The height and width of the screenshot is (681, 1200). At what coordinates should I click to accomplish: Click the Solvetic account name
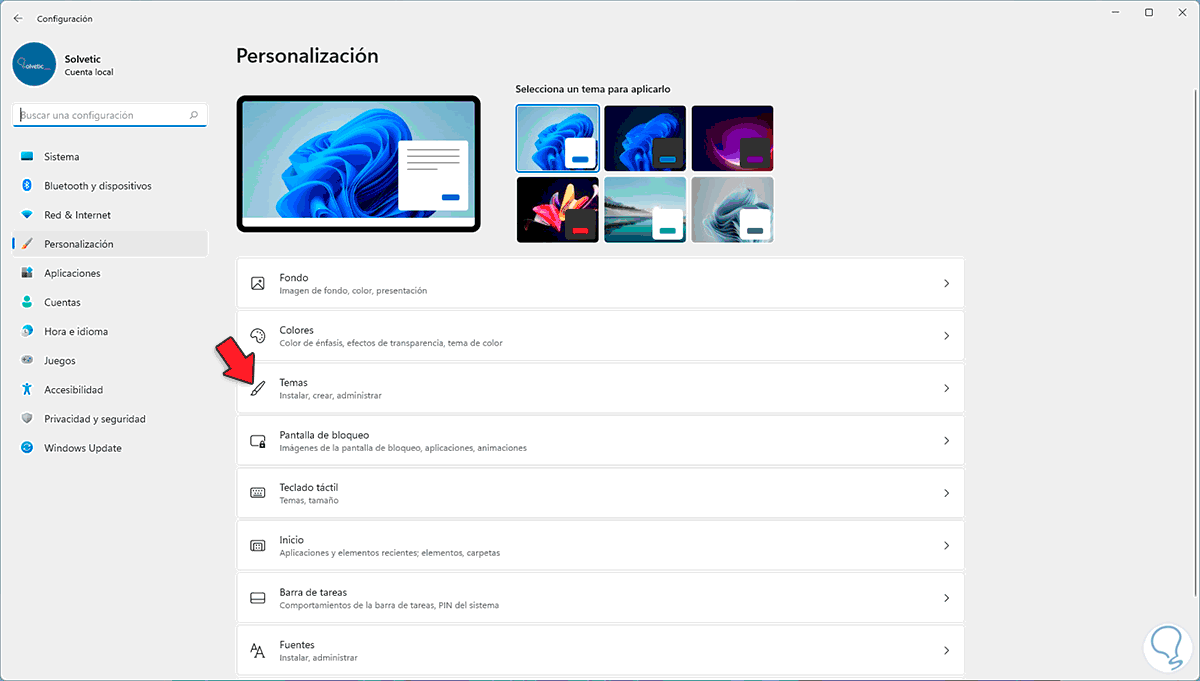point(82,58)
